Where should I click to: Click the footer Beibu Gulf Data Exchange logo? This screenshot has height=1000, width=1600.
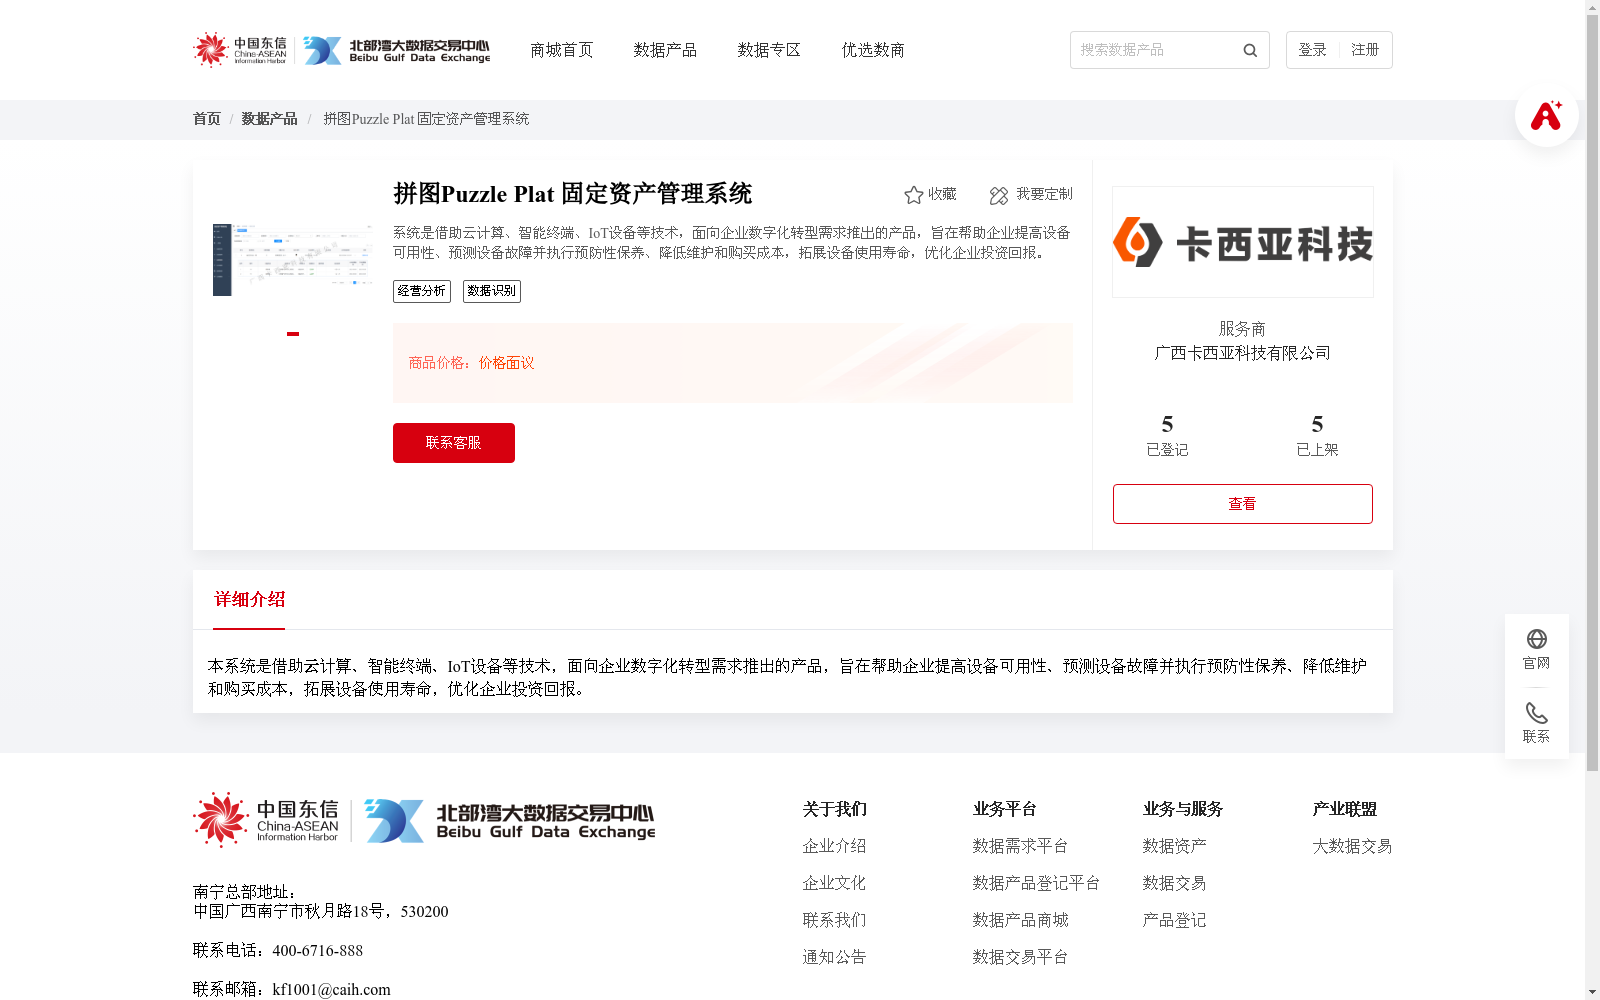(510, 820)
